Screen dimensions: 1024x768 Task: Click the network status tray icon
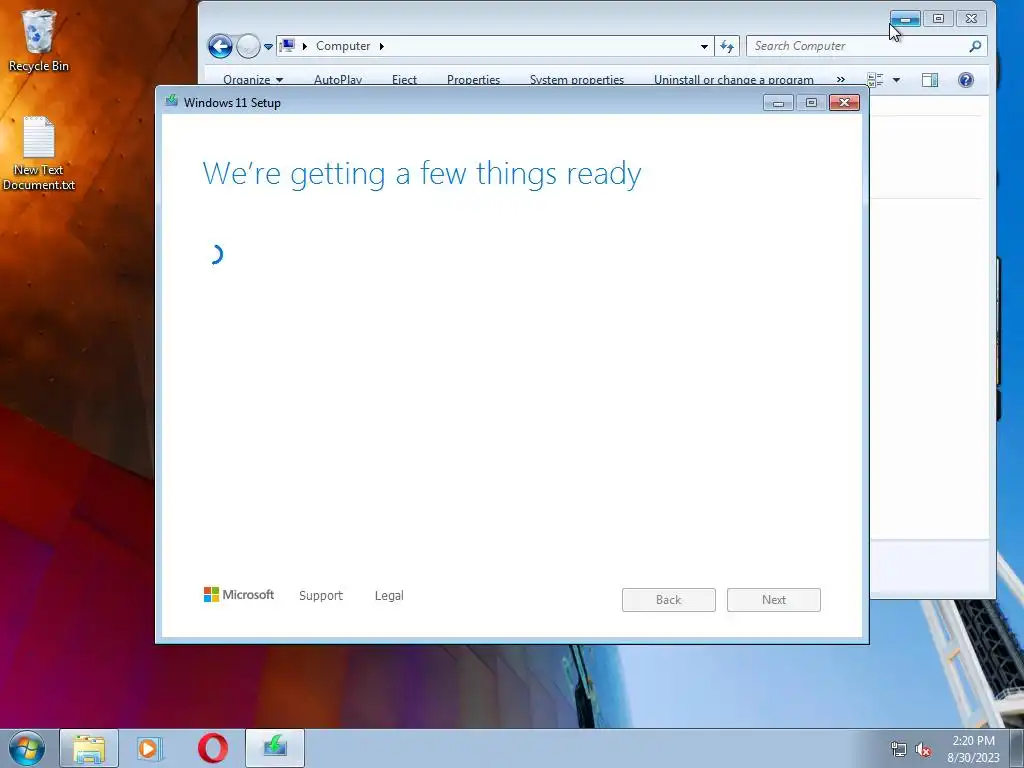tap(899, 750)
